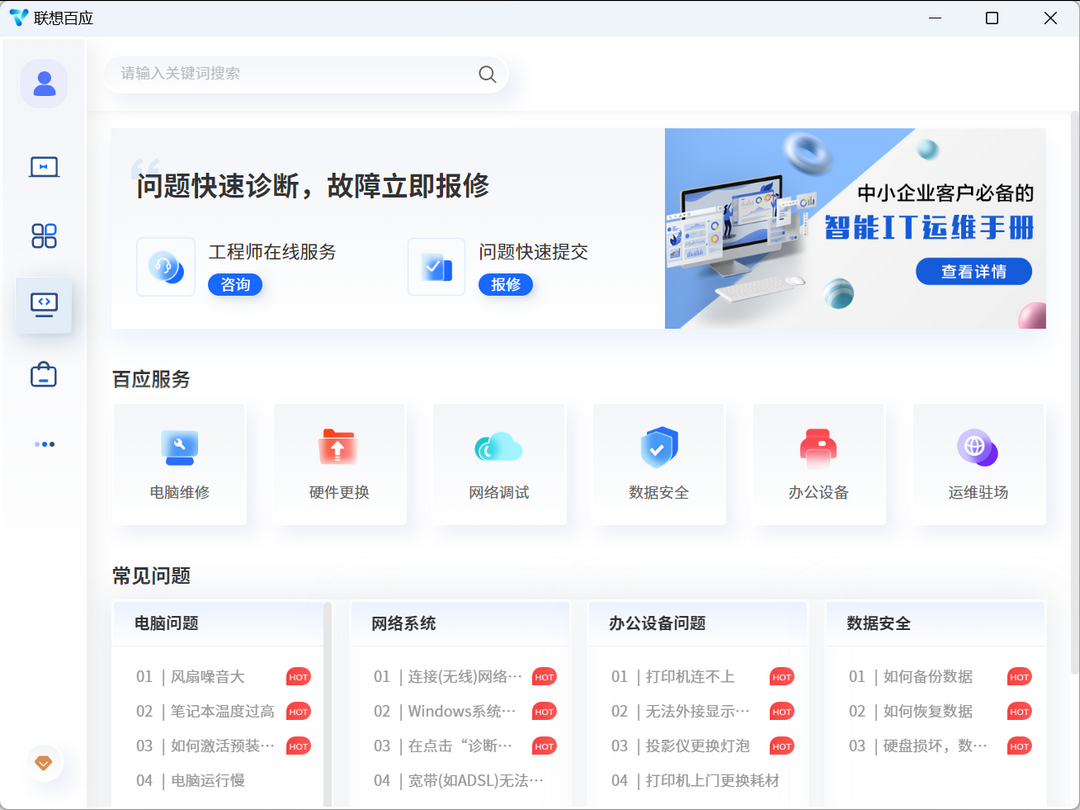Click the search magnifier icon
This screenshot has width=1080, height=810.
(x=487, y=74)
